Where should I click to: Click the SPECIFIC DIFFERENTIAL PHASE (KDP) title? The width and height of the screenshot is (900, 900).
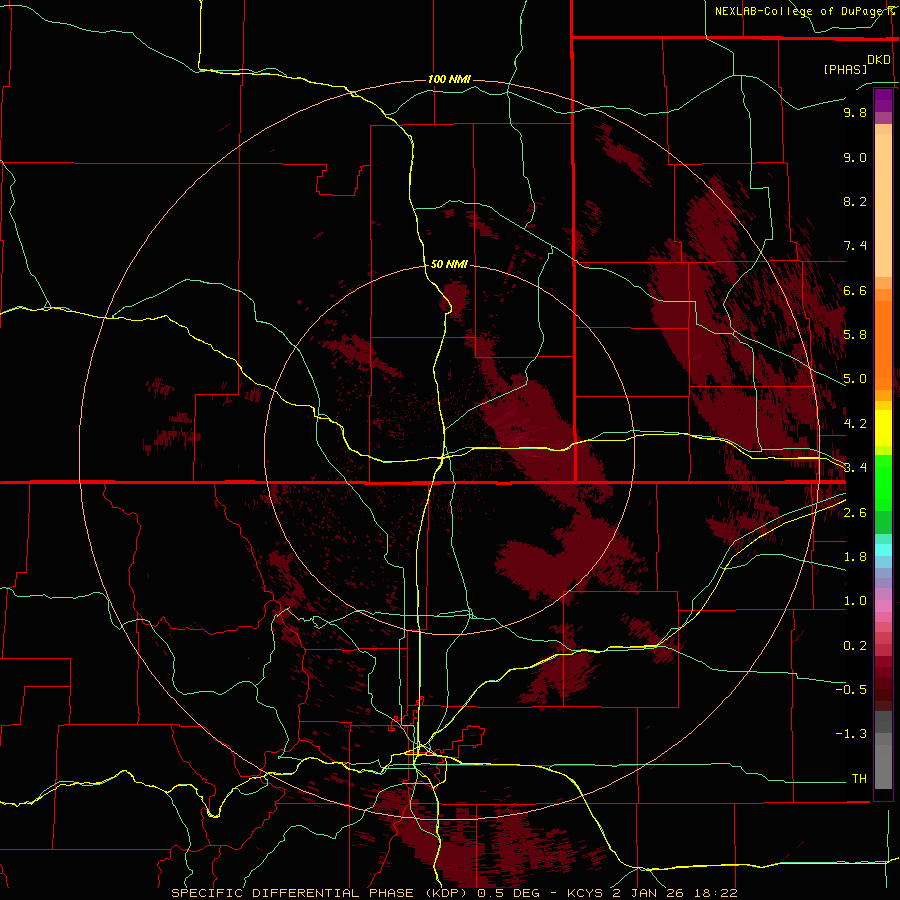[320, 893]
